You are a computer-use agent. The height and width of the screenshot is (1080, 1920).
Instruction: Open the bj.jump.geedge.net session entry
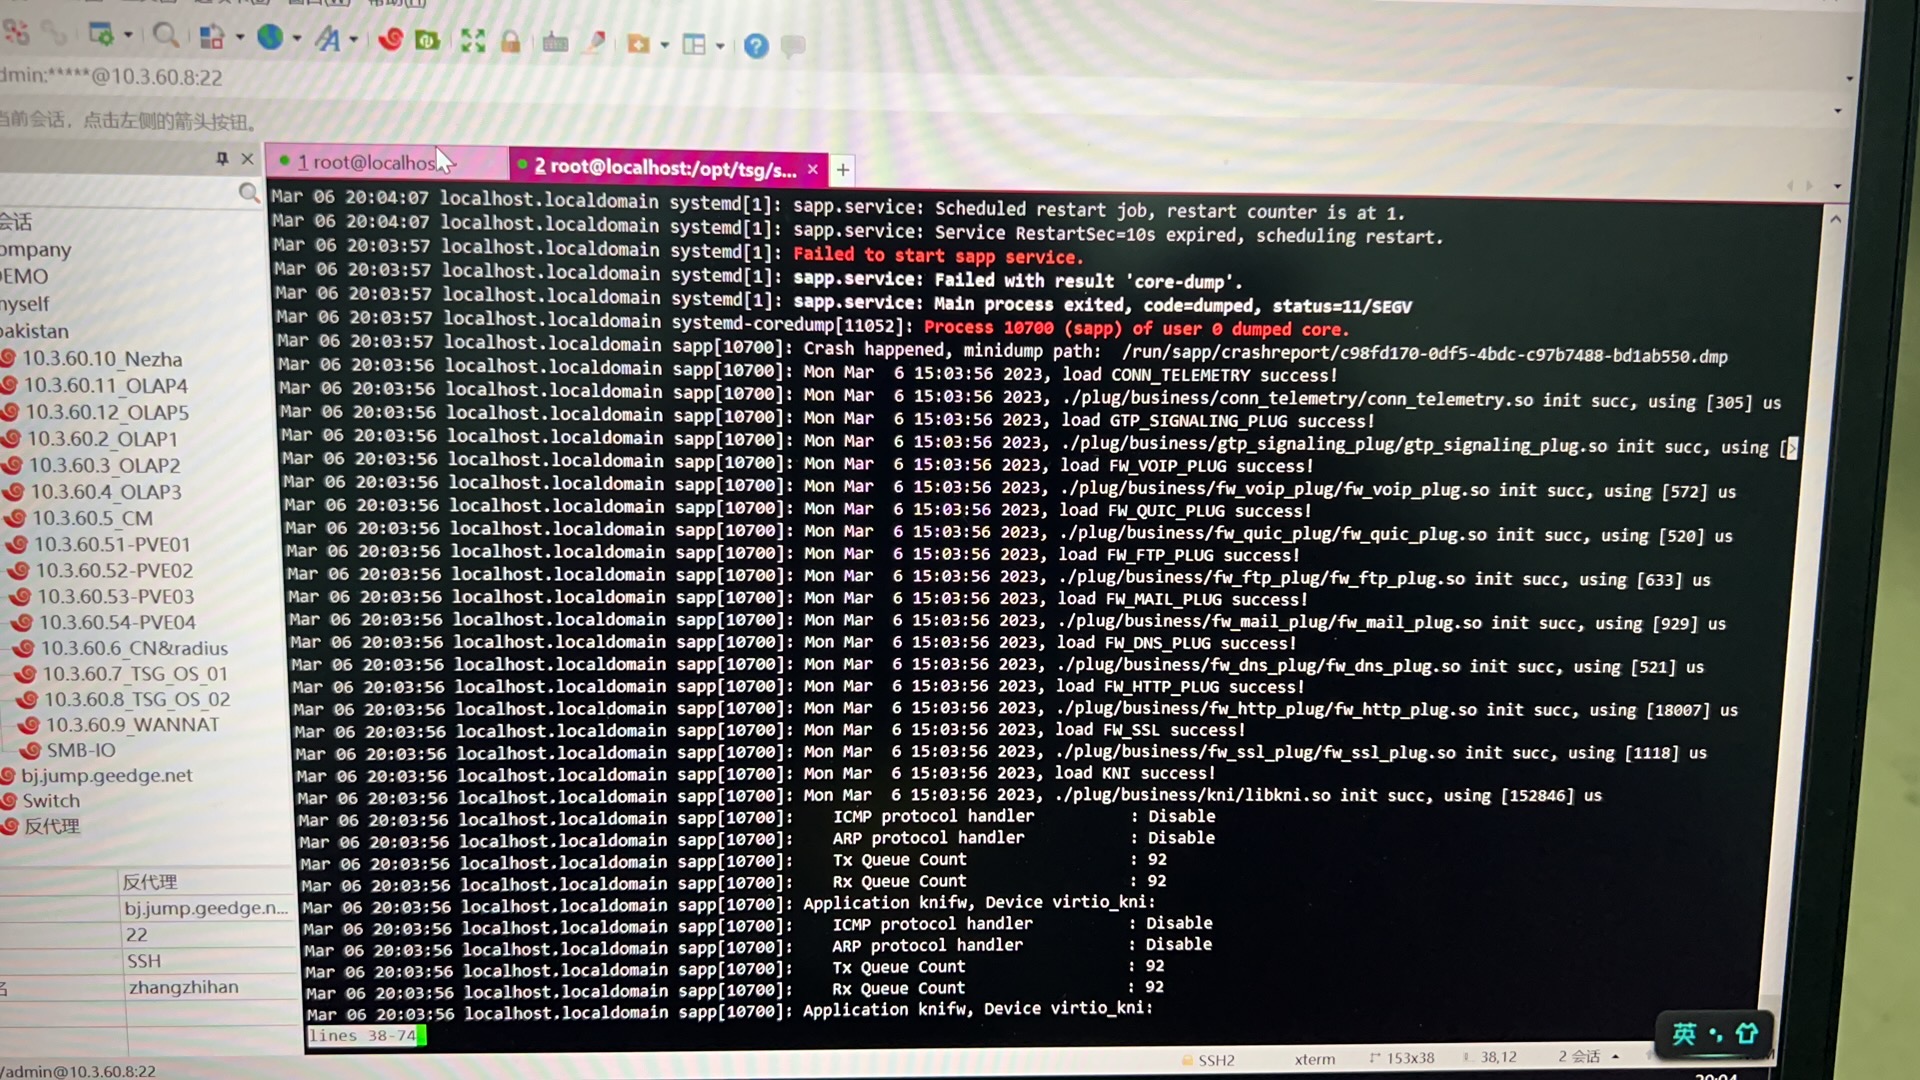point(106,775)
